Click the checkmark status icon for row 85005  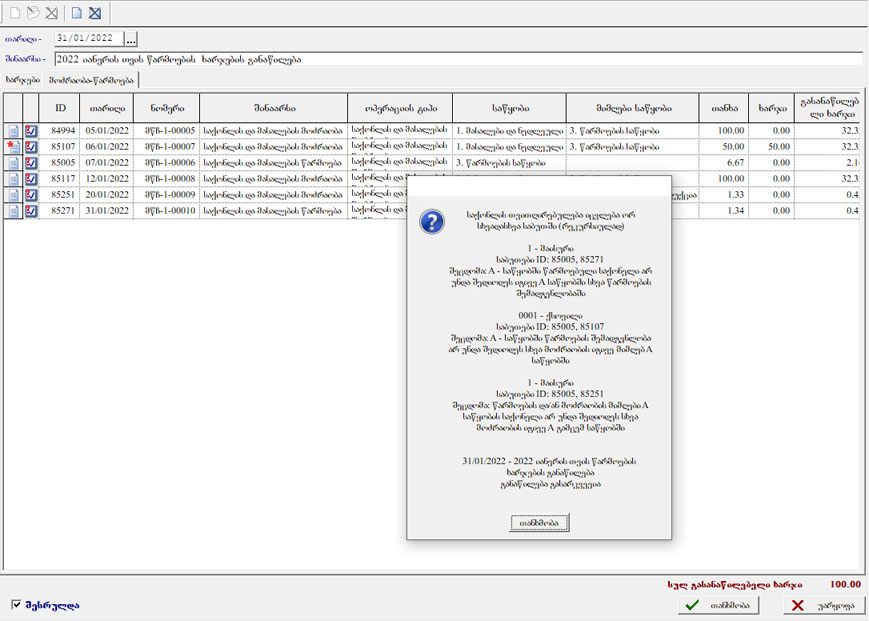click(x=31, y=163)
